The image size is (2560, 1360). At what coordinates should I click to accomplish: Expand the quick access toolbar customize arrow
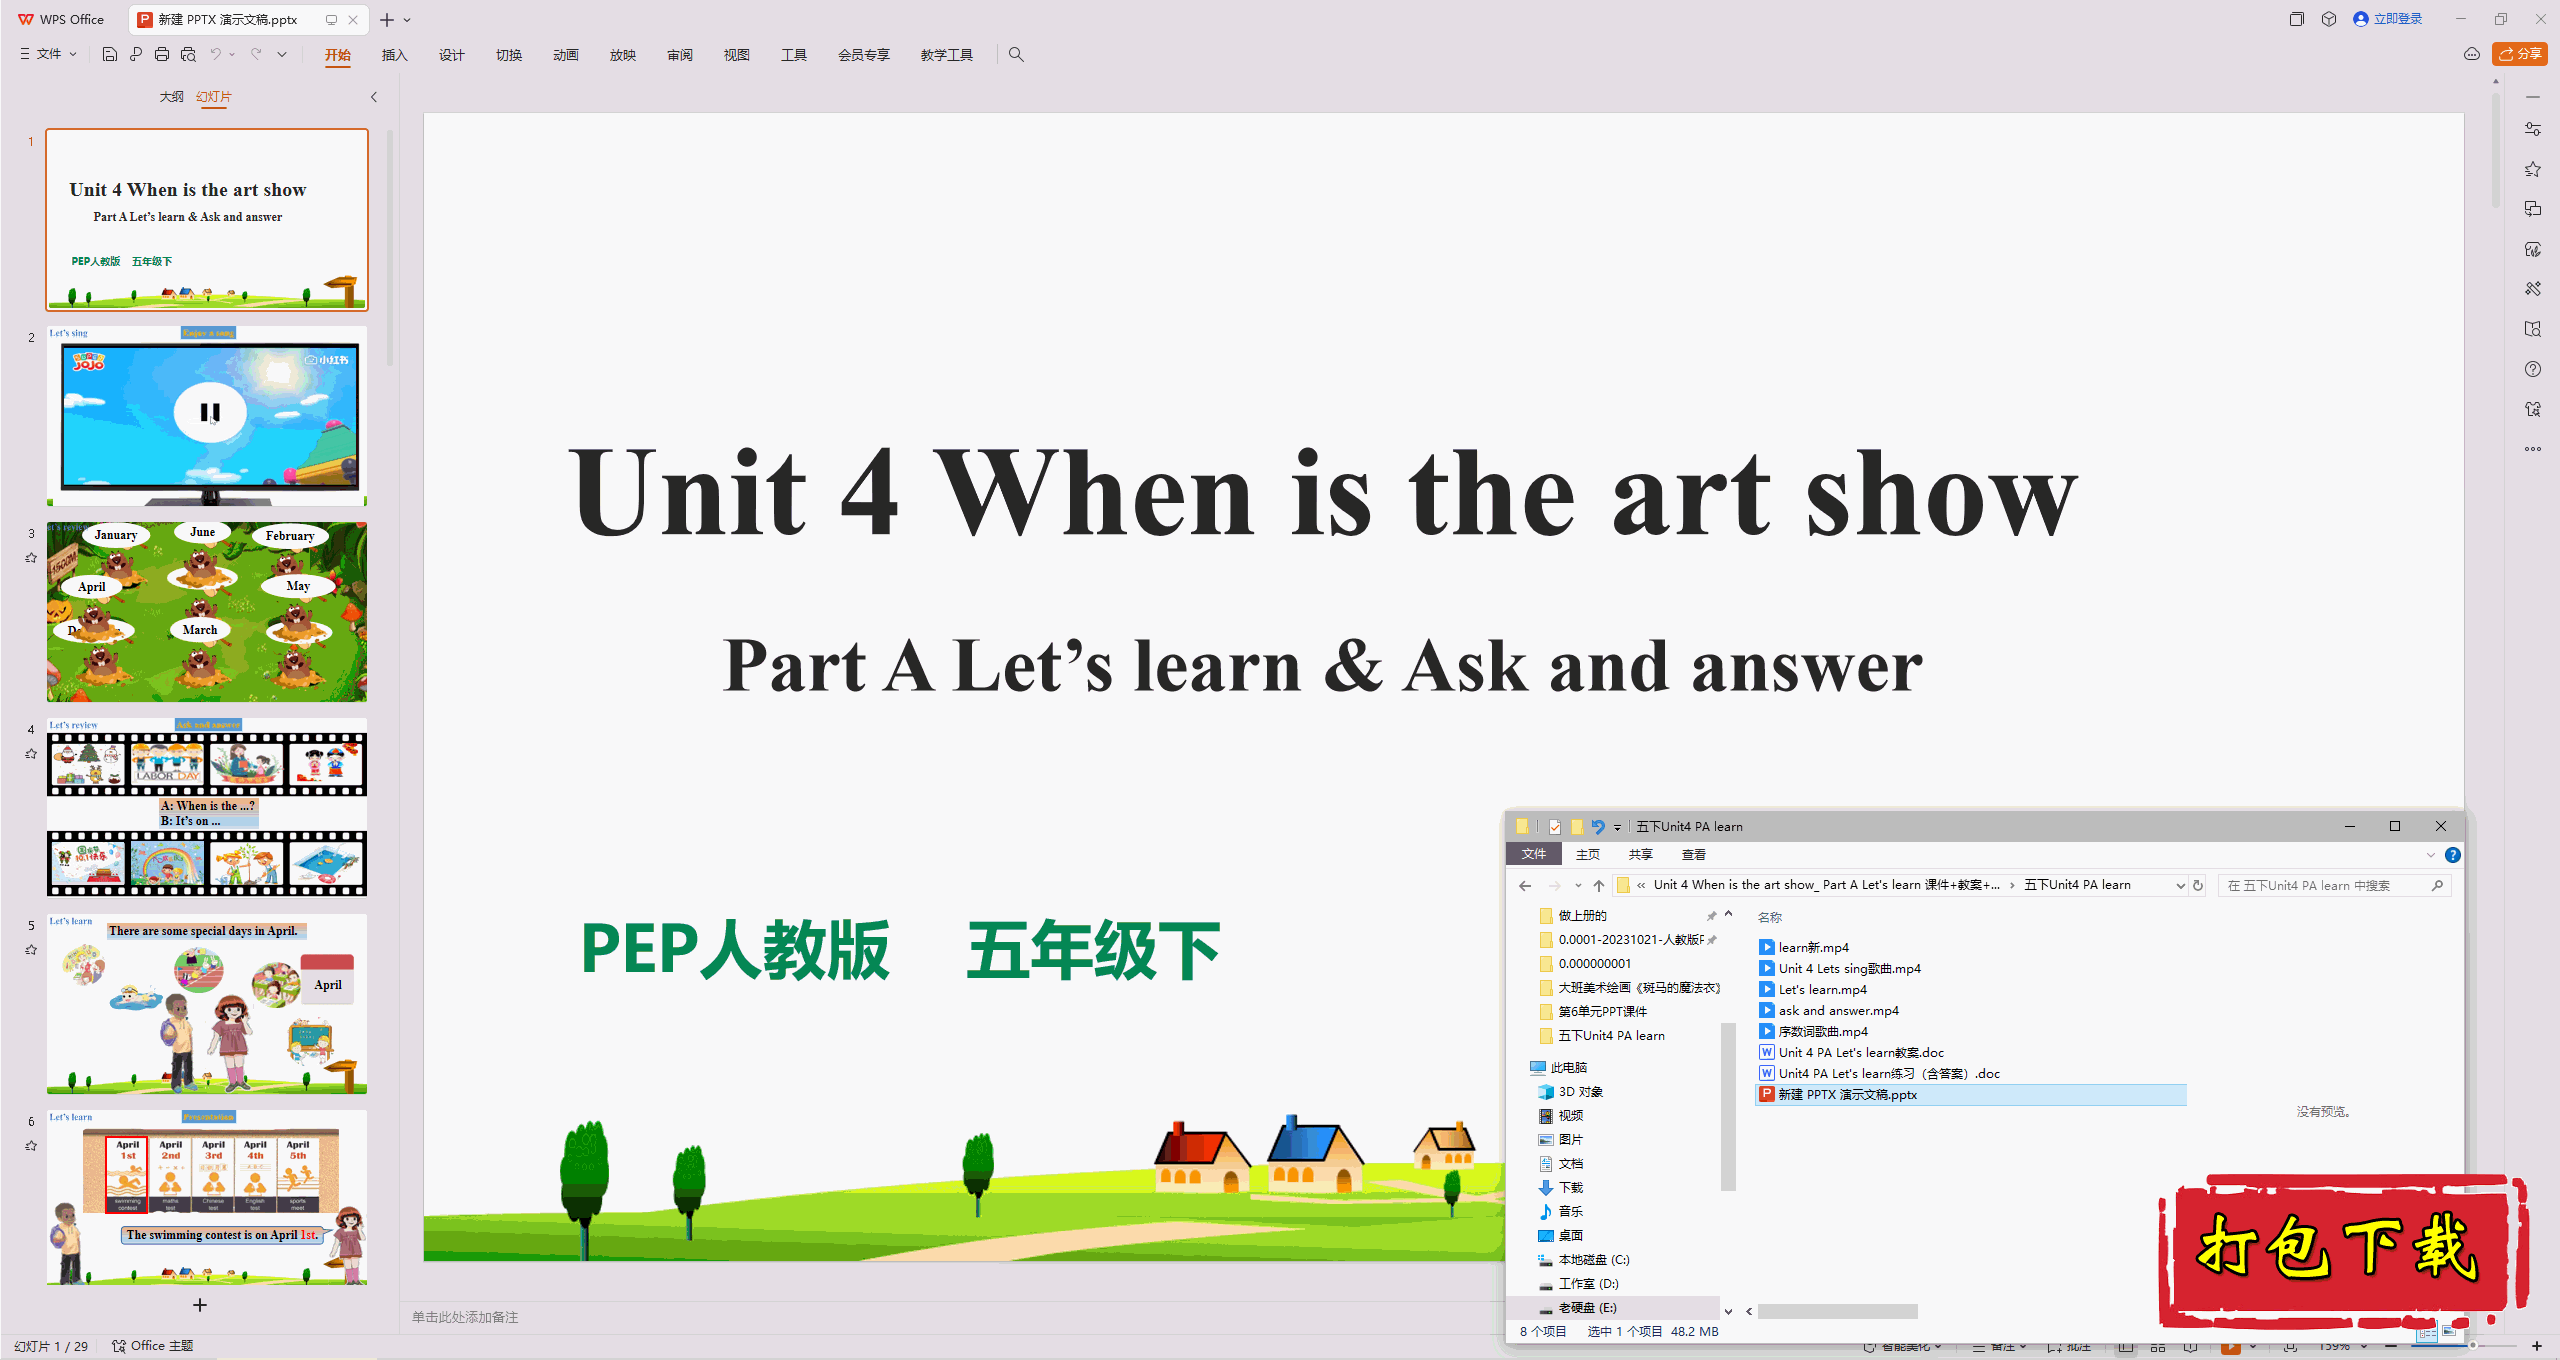tap(282, 55)
